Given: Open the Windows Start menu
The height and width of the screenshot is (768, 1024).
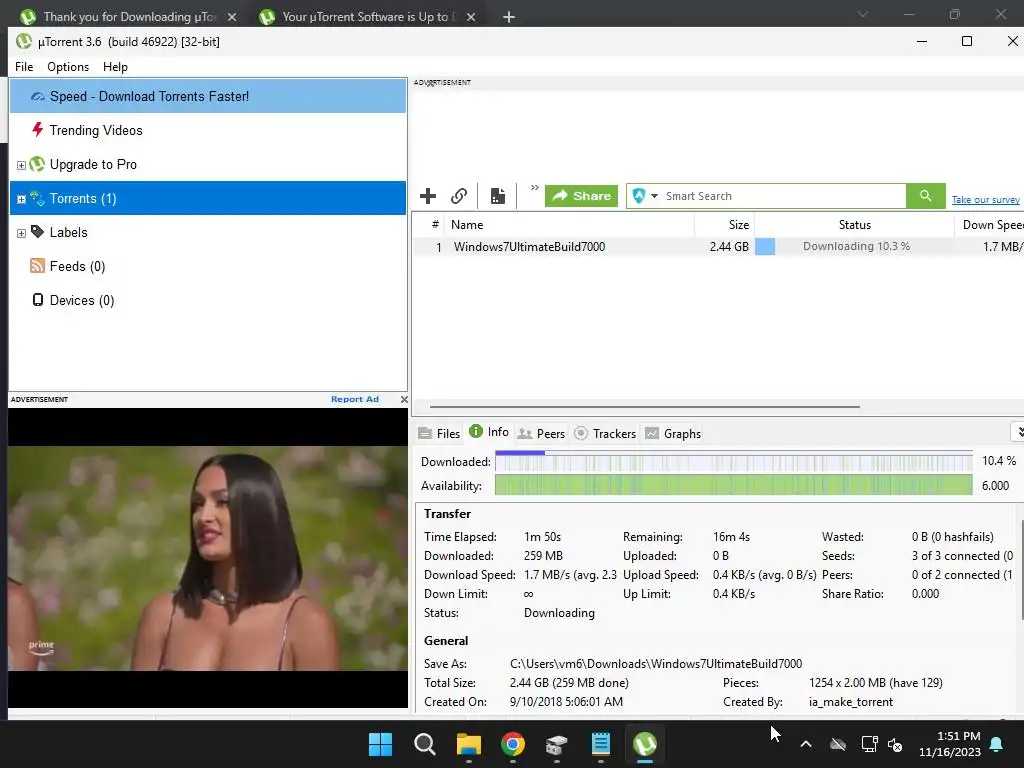Looking at the screenshot, I should [x=380, y=744].
